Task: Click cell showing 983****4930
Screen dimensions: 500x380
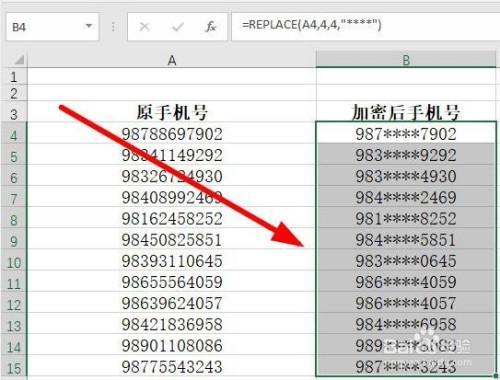Action: point(406,176)
